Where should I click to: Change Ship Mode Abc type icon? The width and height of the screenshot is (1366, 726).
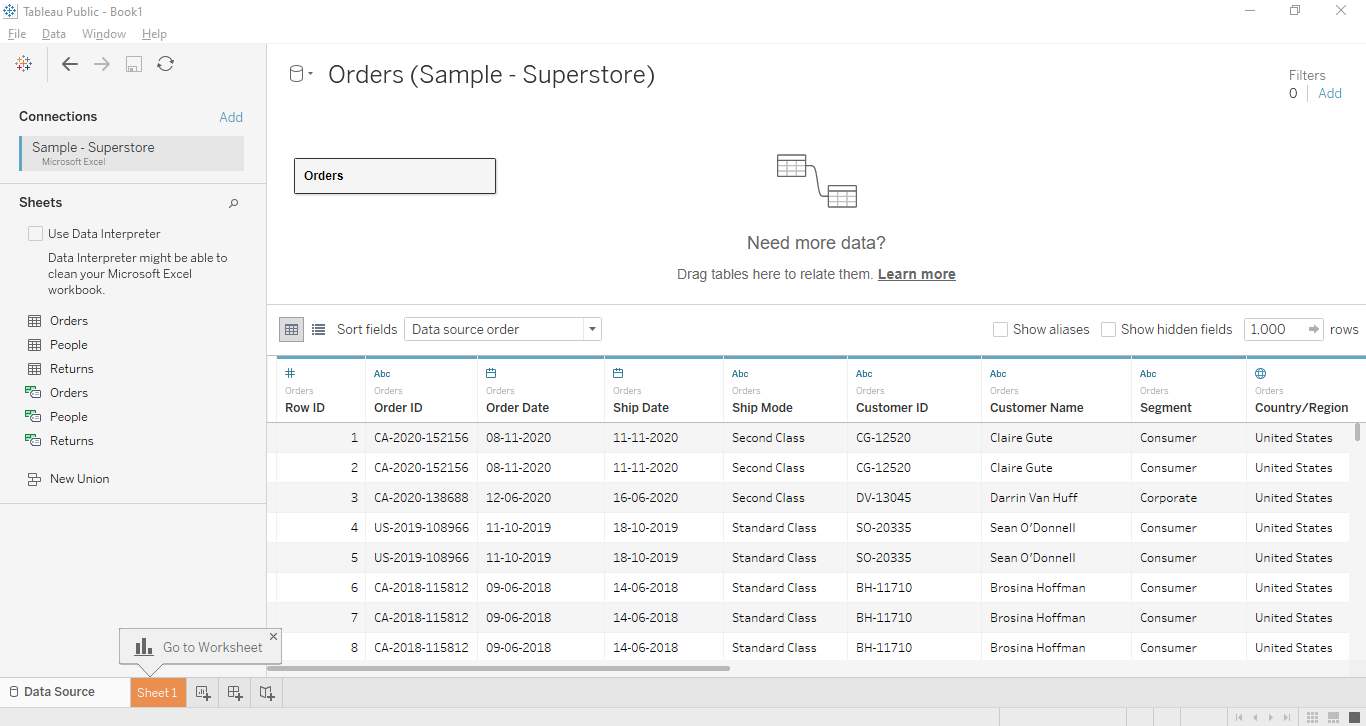click(740, 374)
